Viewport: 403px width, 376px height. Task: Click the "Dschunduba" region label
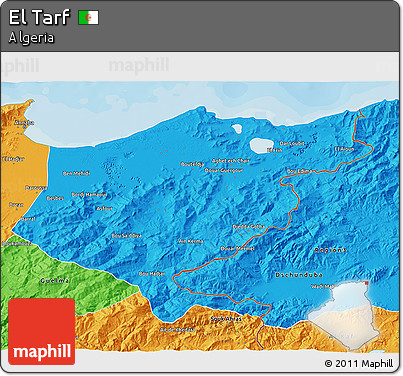point(299,275)
